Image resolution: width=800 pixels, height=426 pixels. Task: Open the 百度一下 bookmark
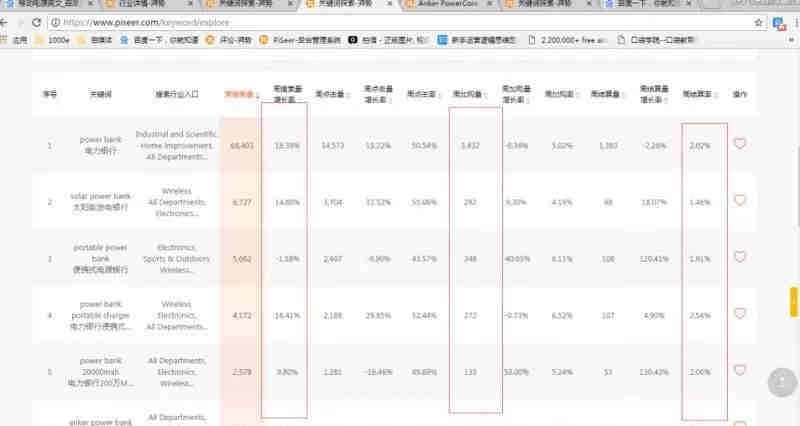(160, 40)
